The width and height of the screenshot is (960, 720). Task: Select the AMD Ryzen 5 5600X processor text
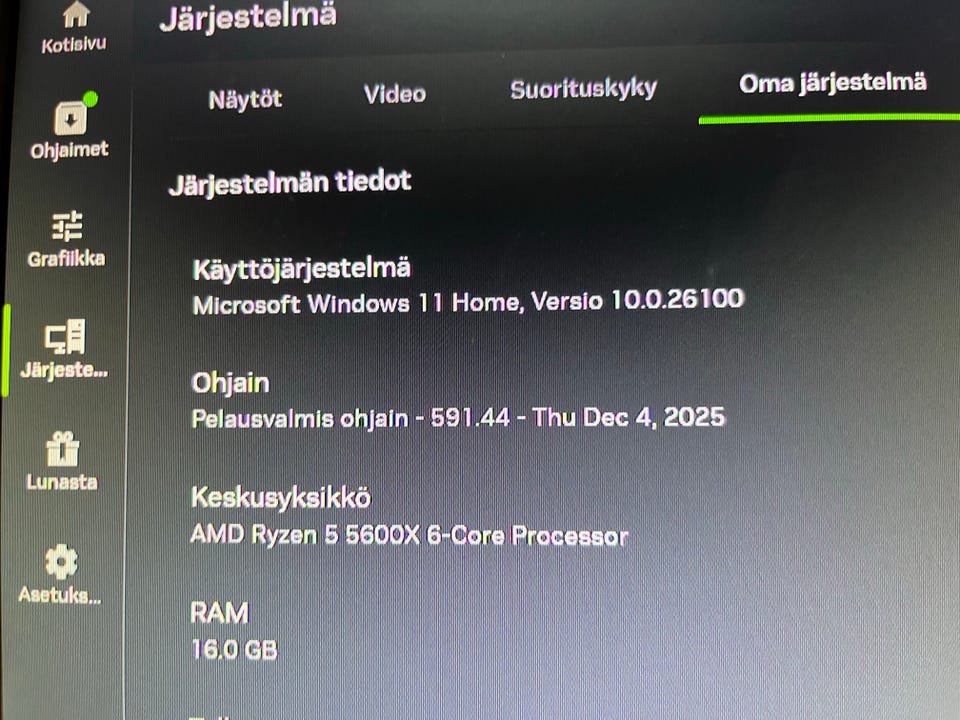pos(409,535)
